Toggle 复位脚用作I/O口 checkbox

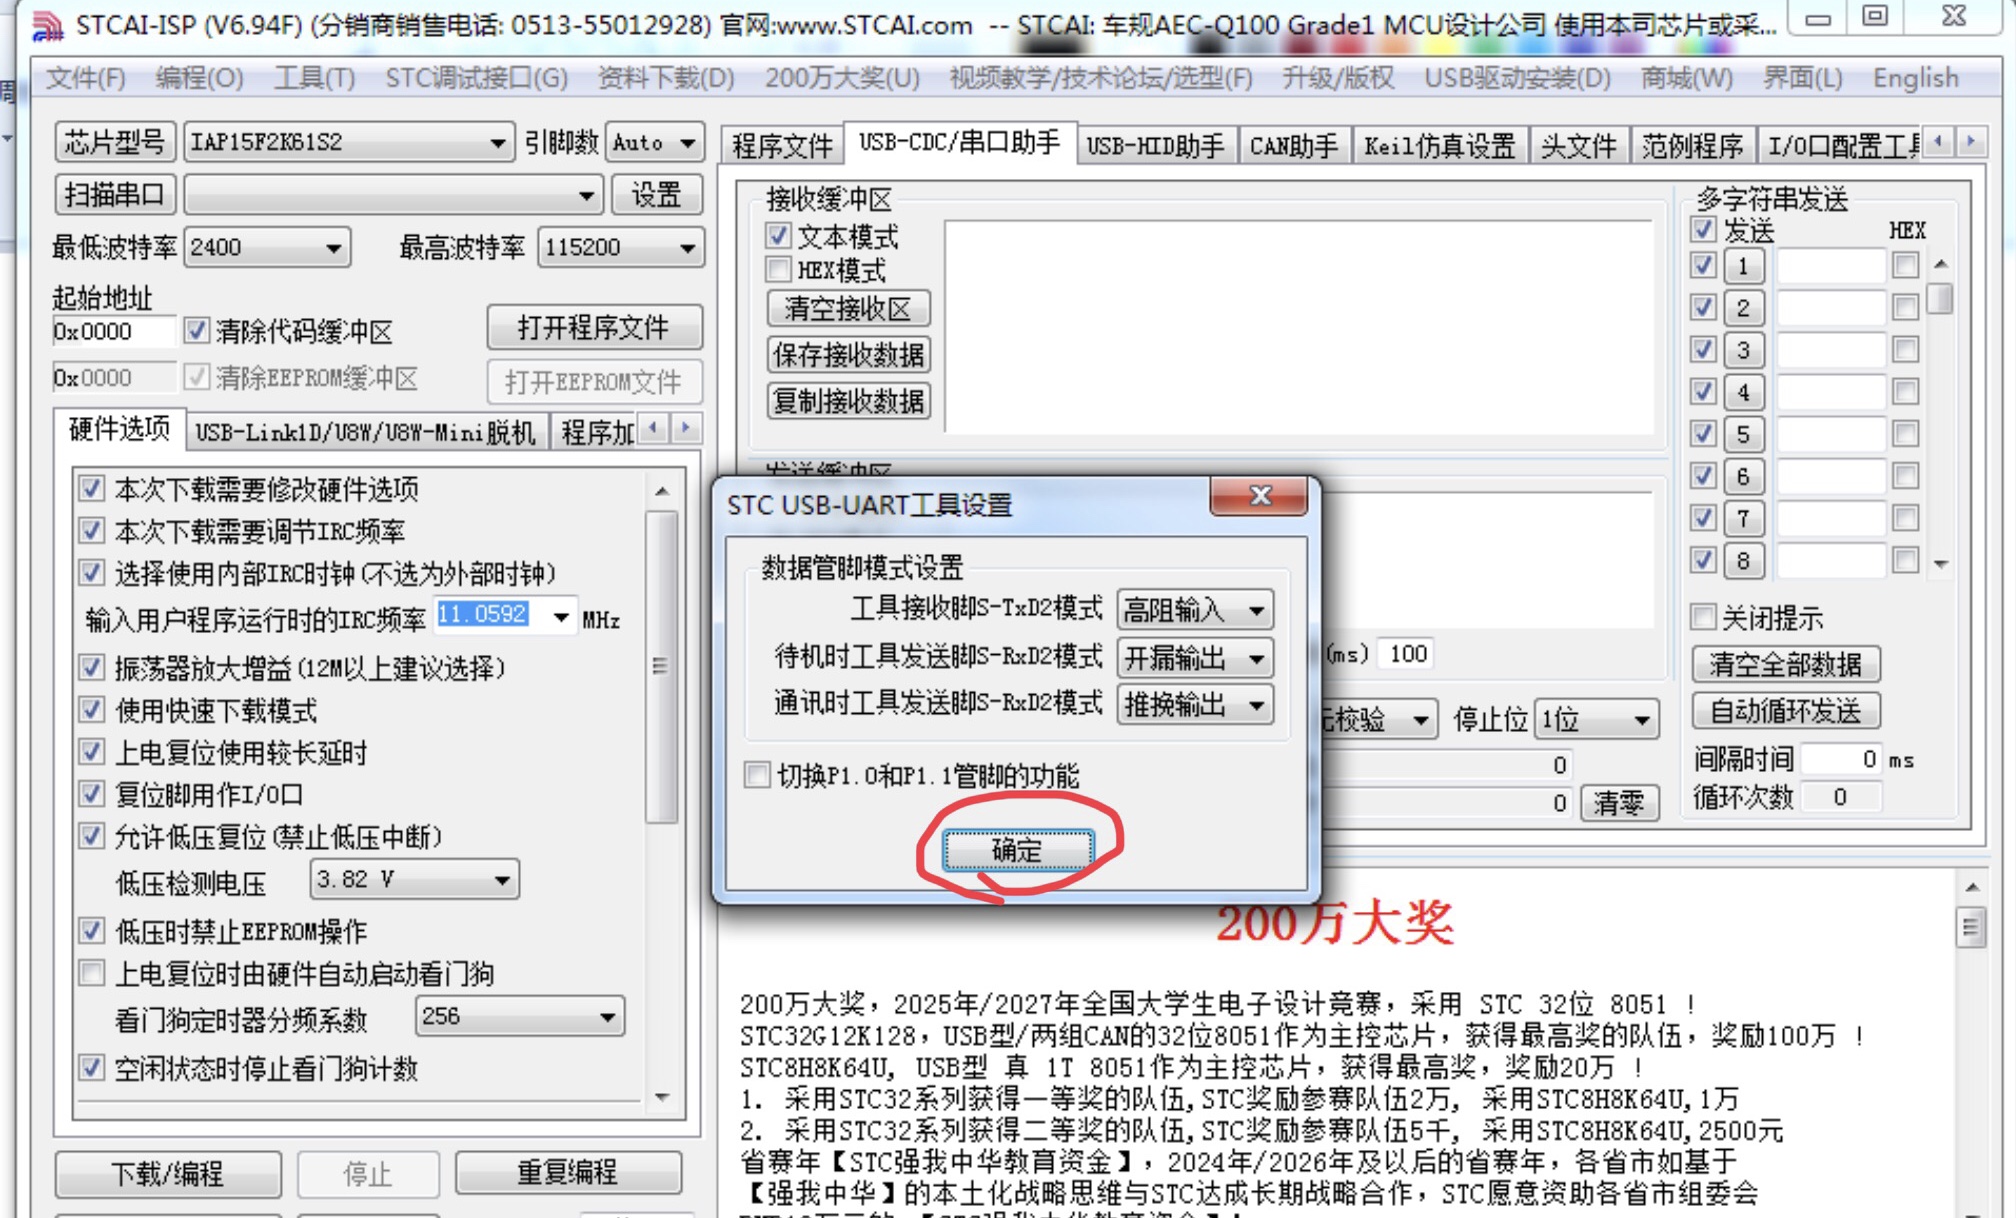[92, 794]
